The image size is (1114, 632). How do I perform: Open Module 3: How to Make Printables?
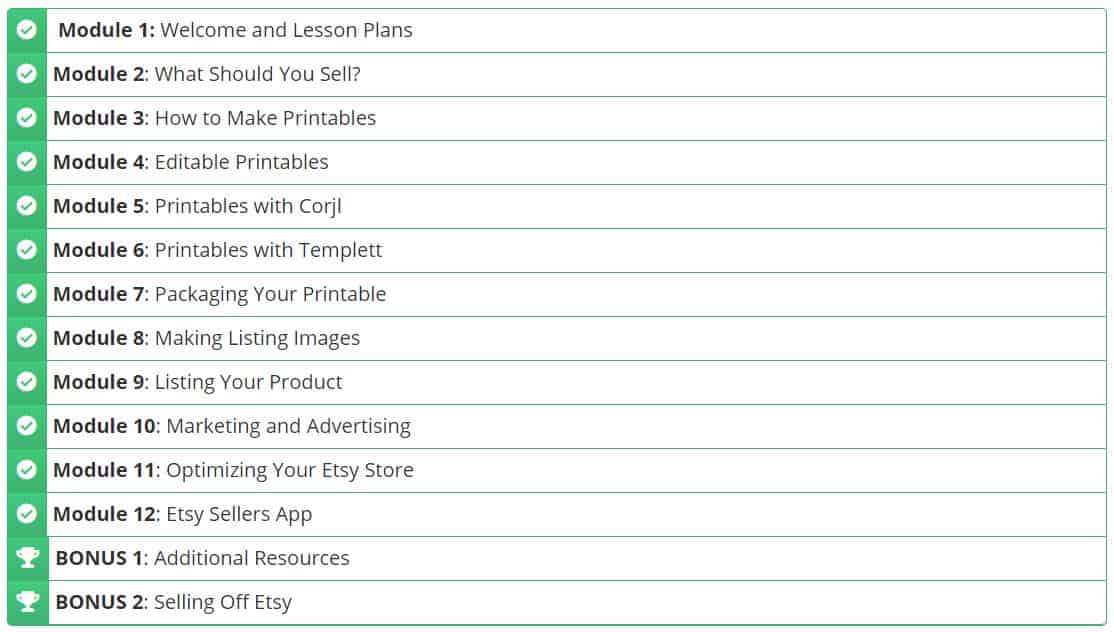pyautogui.click(x=576, y=119)
